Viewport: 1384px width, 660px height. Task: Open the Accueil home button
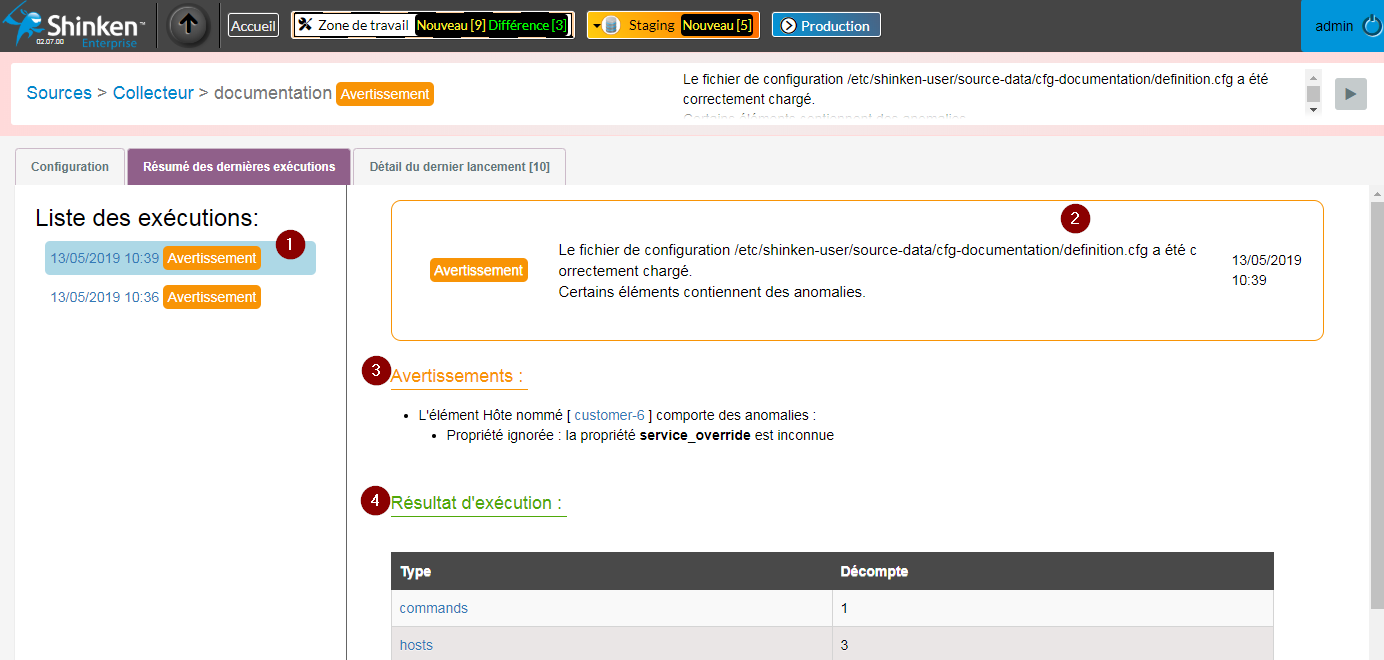coord(253,26)
